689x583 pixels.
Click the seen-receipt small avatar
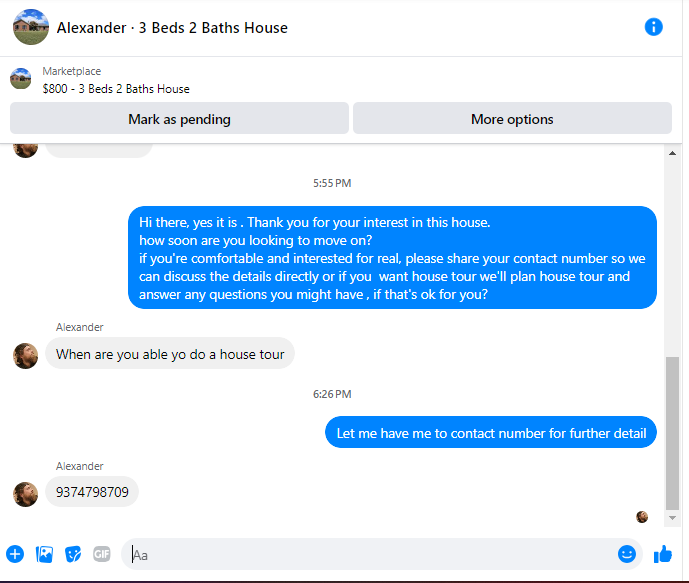point(642,517)
